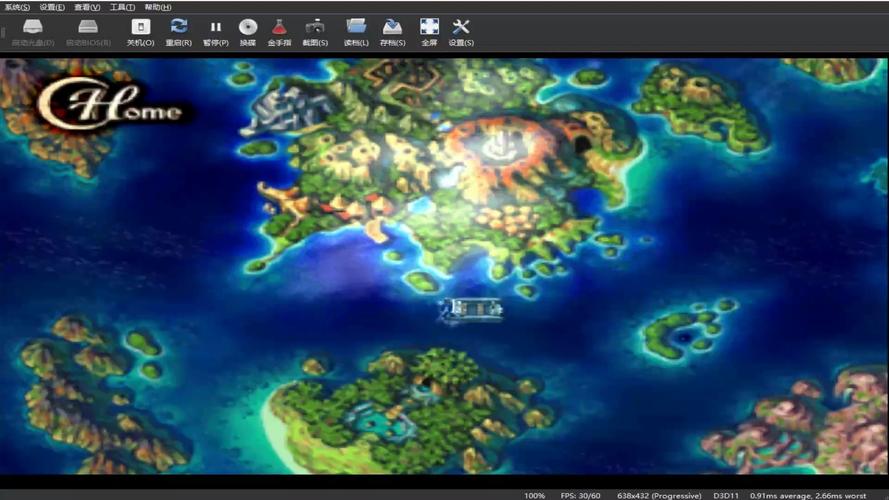The height and width of the screenshot is (500, 889).
Task: Click the D3D11 renderer status text
Action: click(726, 495)
